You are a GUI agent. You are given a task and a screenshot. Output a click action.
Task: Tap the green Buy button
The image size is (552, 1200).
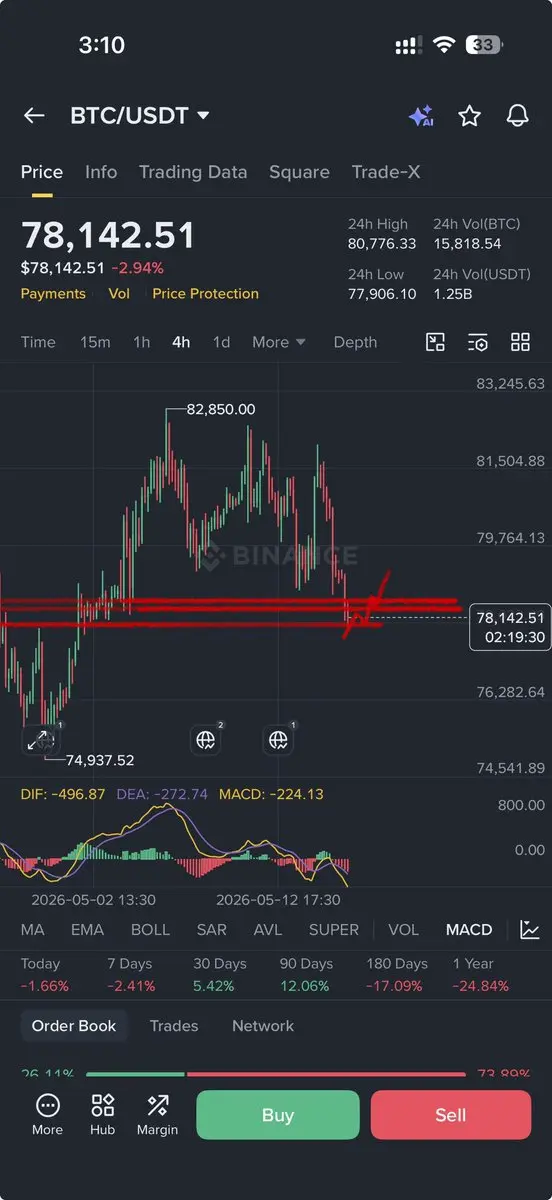click(x=278, y=1115)
